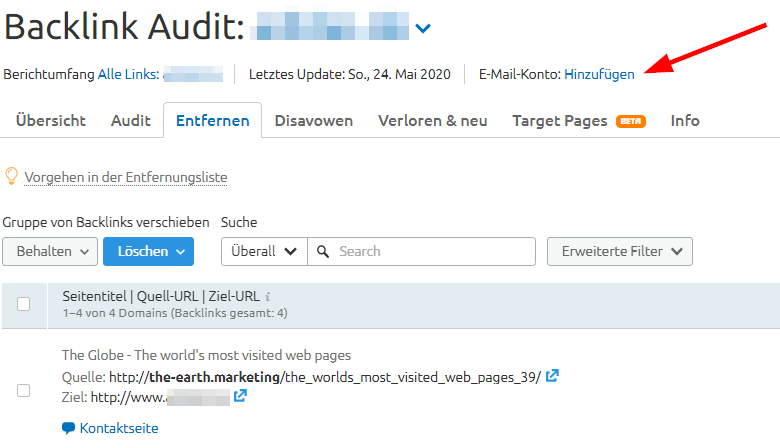
Task: Click the Ziel http://www. target URL
Action: pyautogui.click(x=161, y=397)
